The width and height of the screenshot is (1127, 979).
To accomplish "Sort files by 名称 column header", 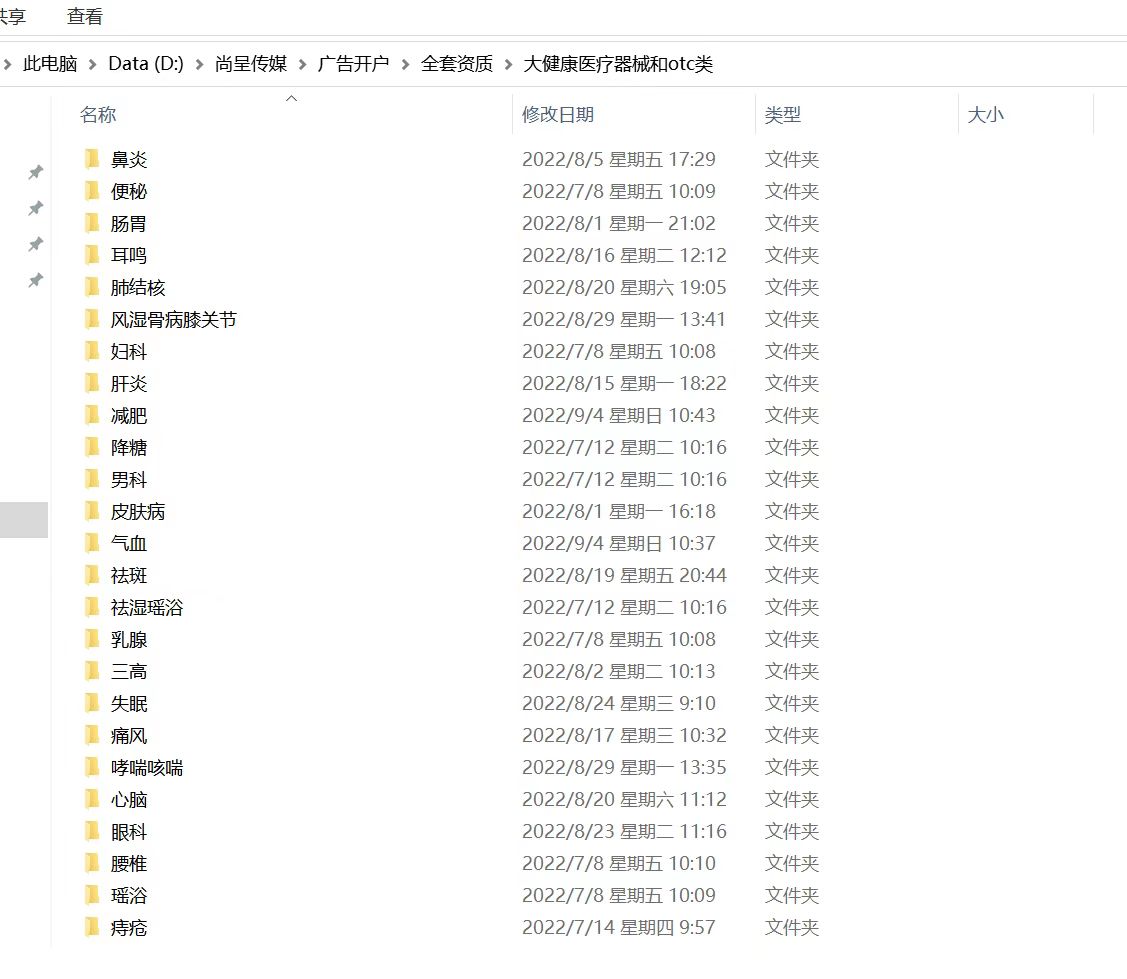I will point(98,115).
